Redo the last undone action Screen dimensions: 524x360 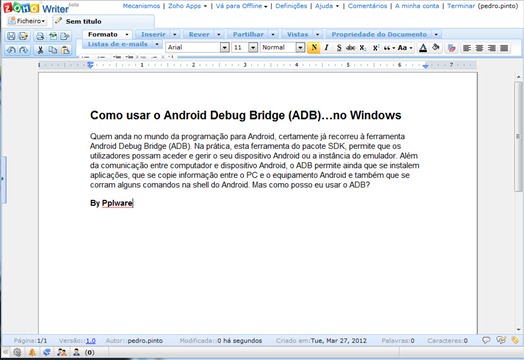click(23, 50)
